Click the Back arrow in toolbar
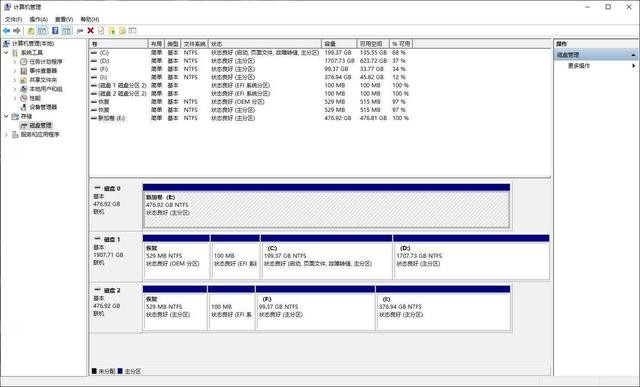The height and width of the screenshot is (387, 640). [7, 31]
